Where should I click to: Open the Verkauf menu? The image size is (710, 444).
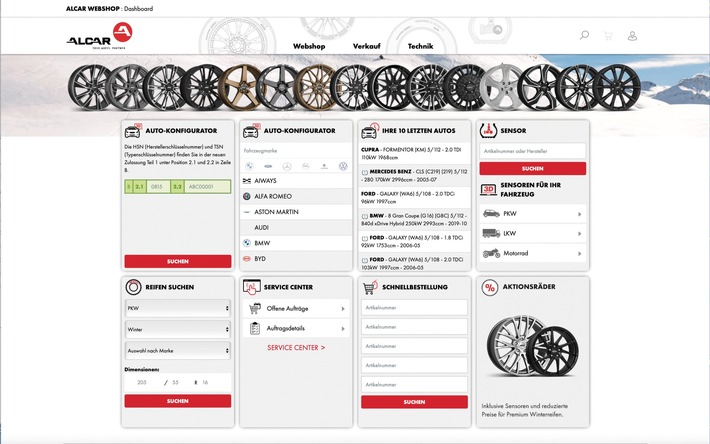coord(366,46)
